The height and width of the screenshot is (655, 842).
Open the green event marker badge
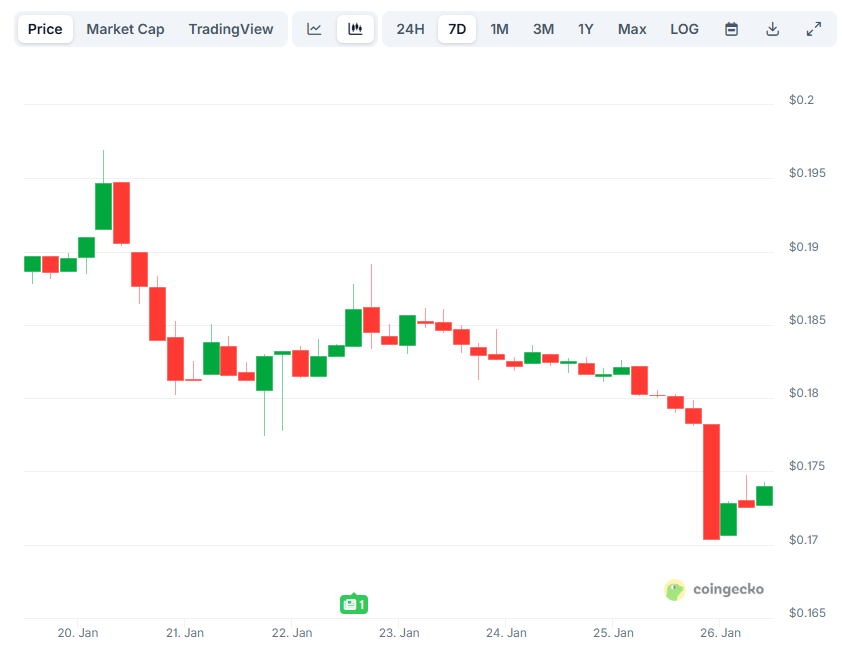[353, 604]
